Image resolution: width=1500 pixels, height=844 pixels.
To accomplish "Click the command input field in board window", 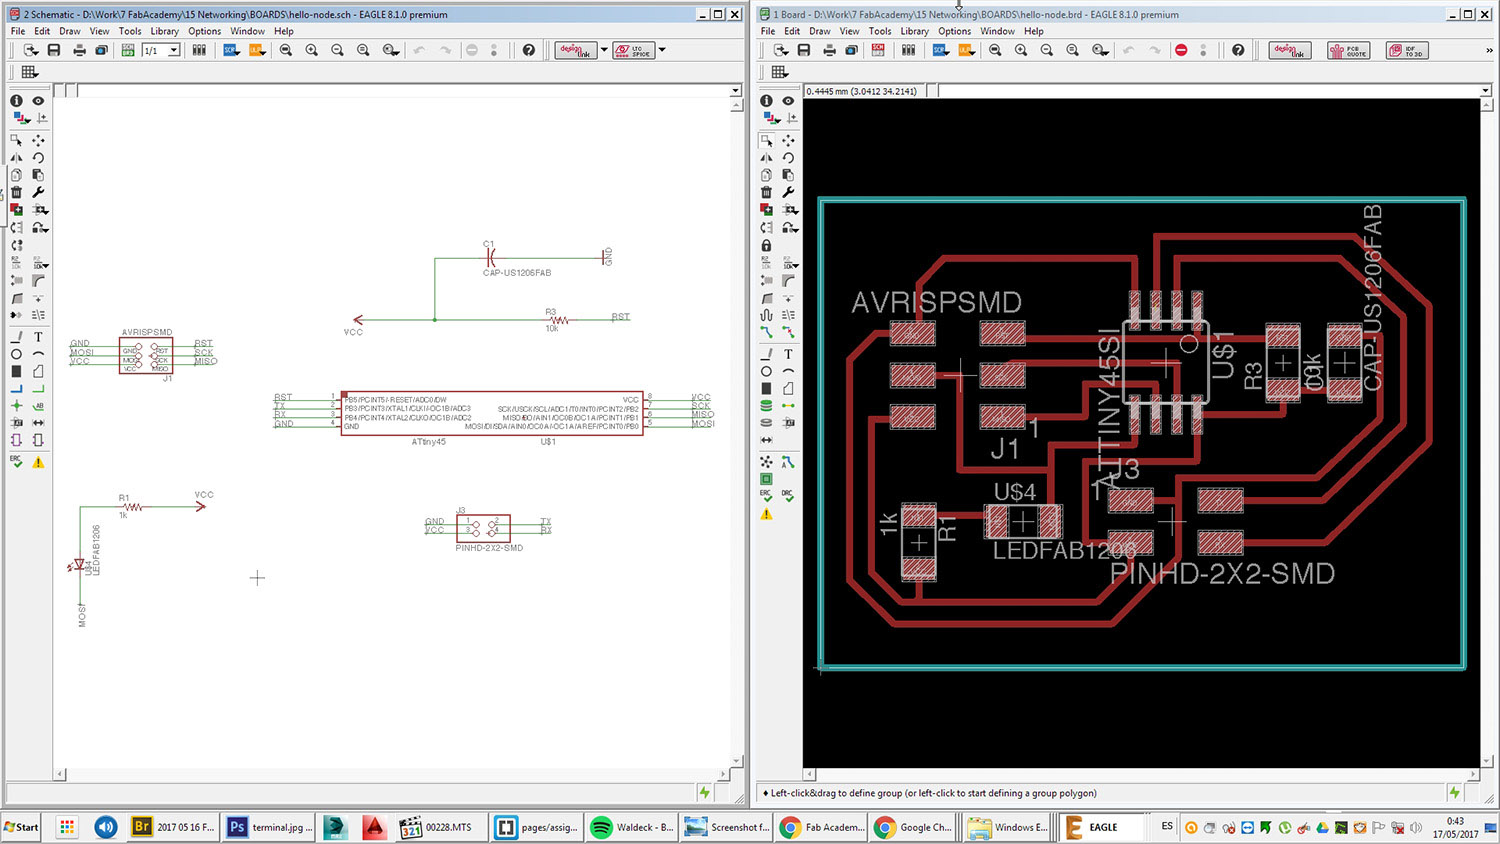I will point(1208,91).
